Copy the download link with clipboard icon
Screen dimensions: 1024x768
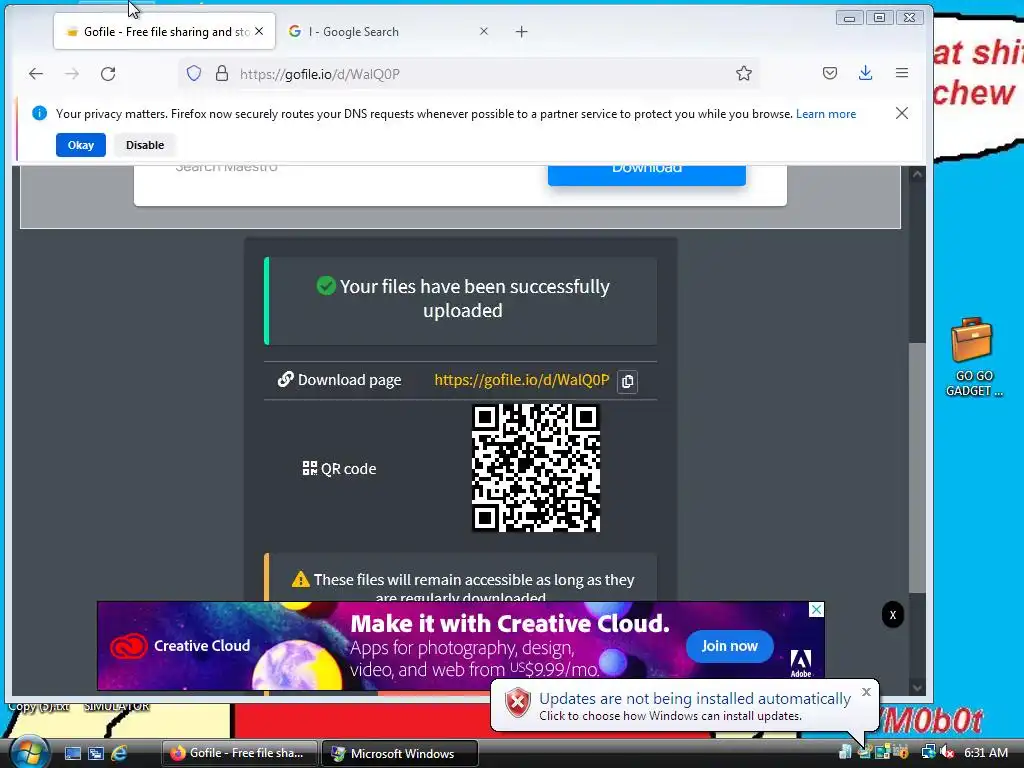(x=628, y=381)
